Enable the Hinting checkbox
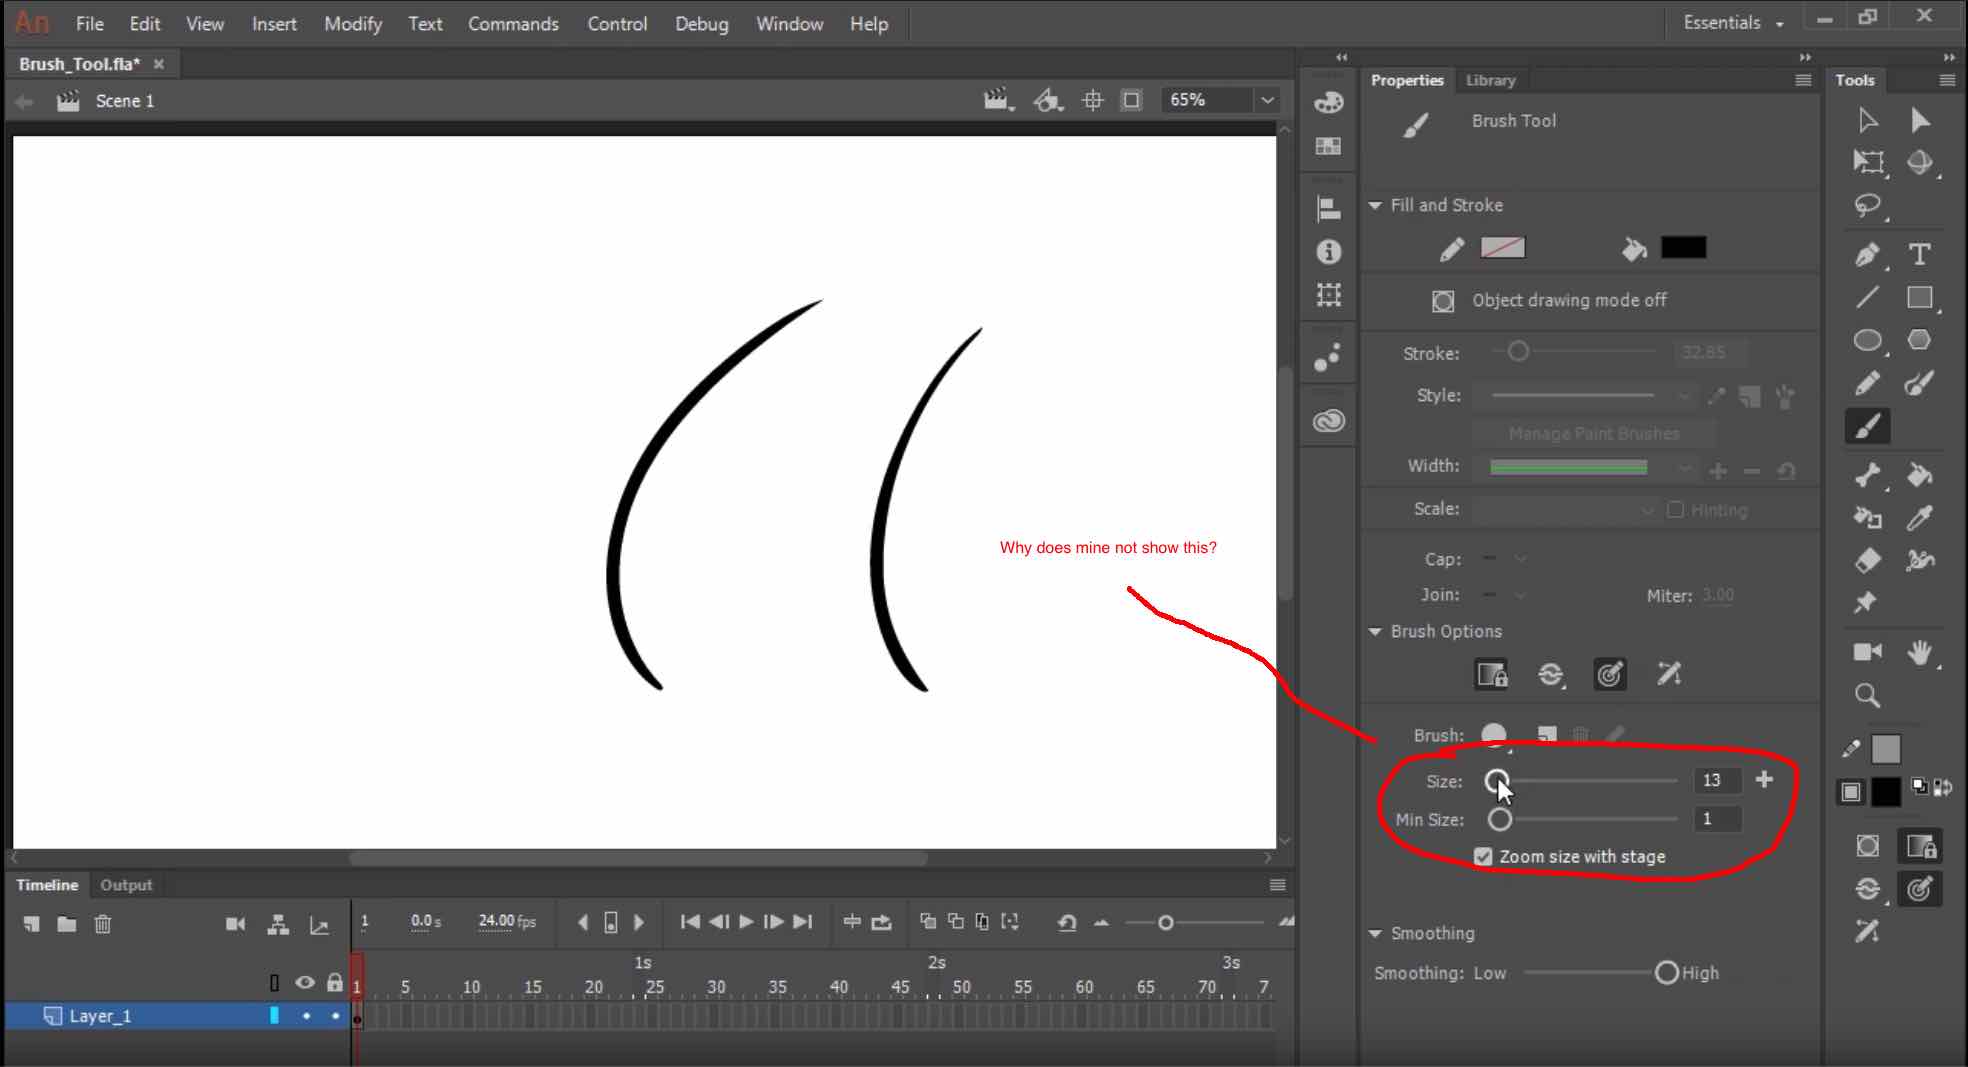This screenshot has height=1067, width=1968. 1677,510
